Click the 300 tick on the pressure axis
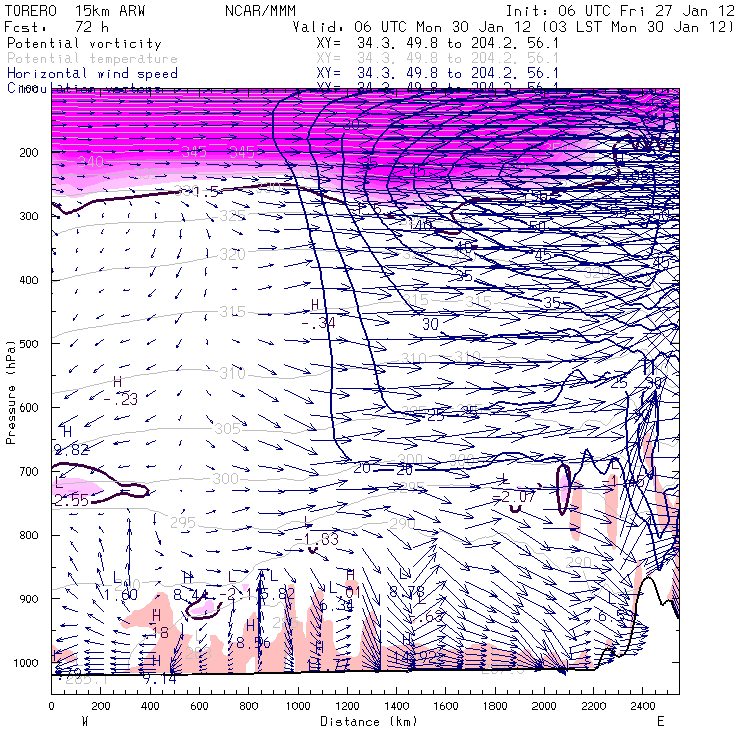The image size is (740, 740). pyautogui.click(x=29, y=216)
